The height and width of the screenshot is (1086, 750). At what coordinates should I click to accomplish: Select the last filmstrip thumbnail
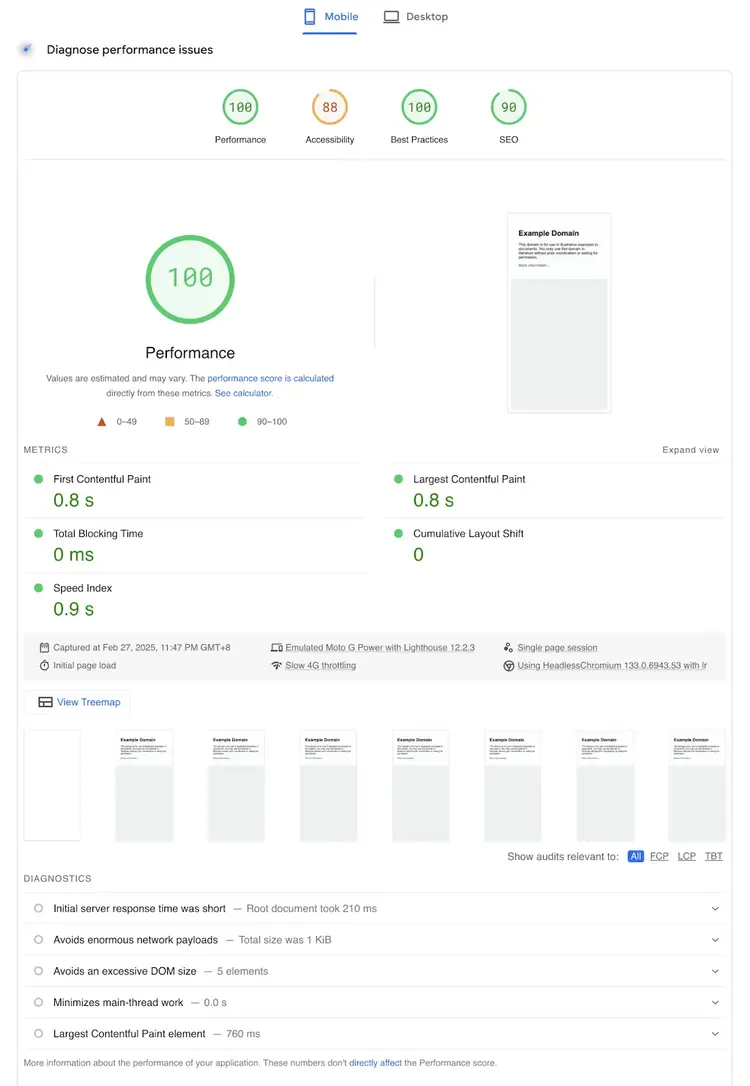[697, 785]
